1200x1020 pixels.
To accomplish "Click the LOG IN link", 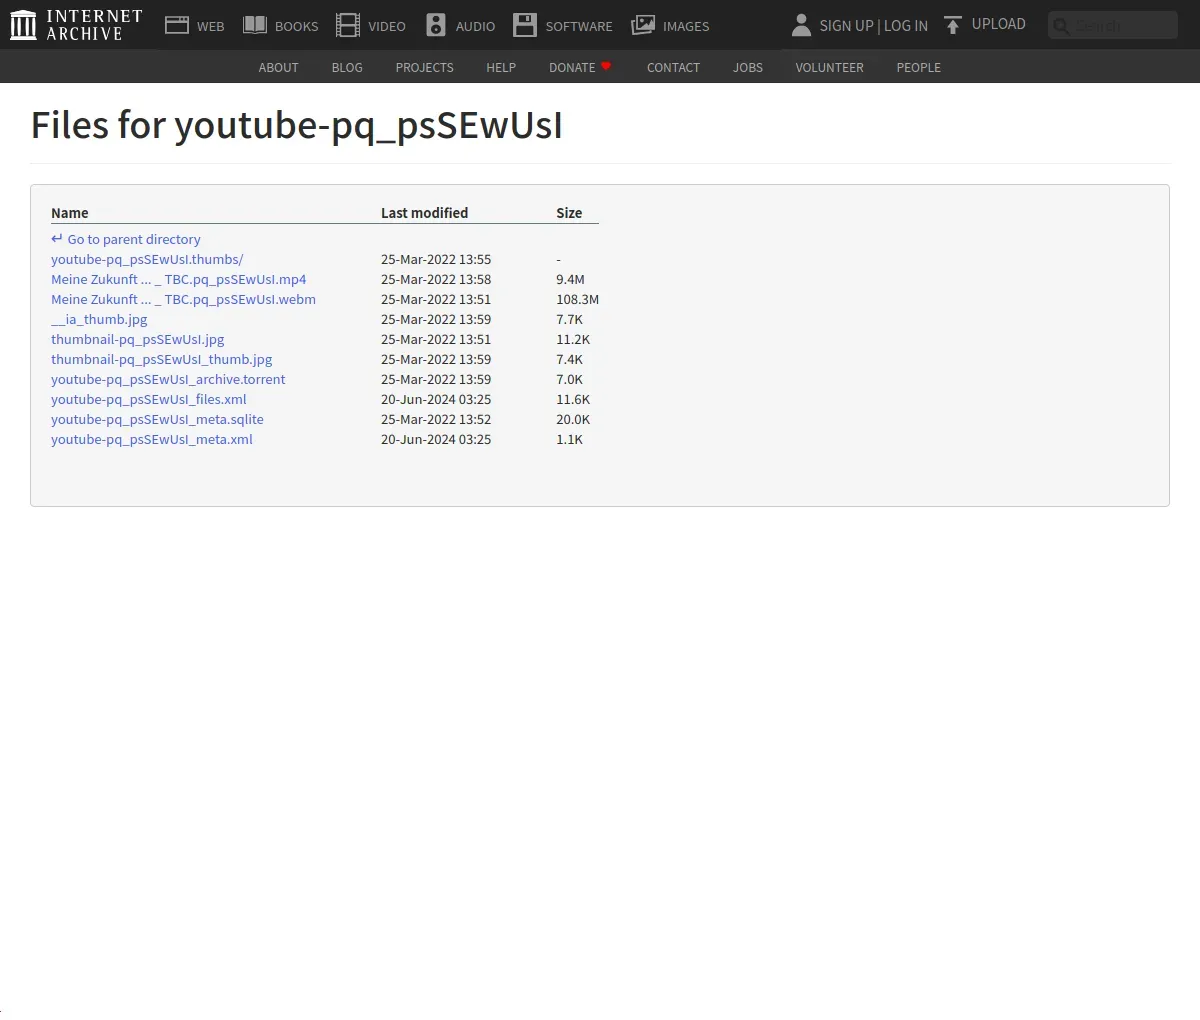I will 906,26.
